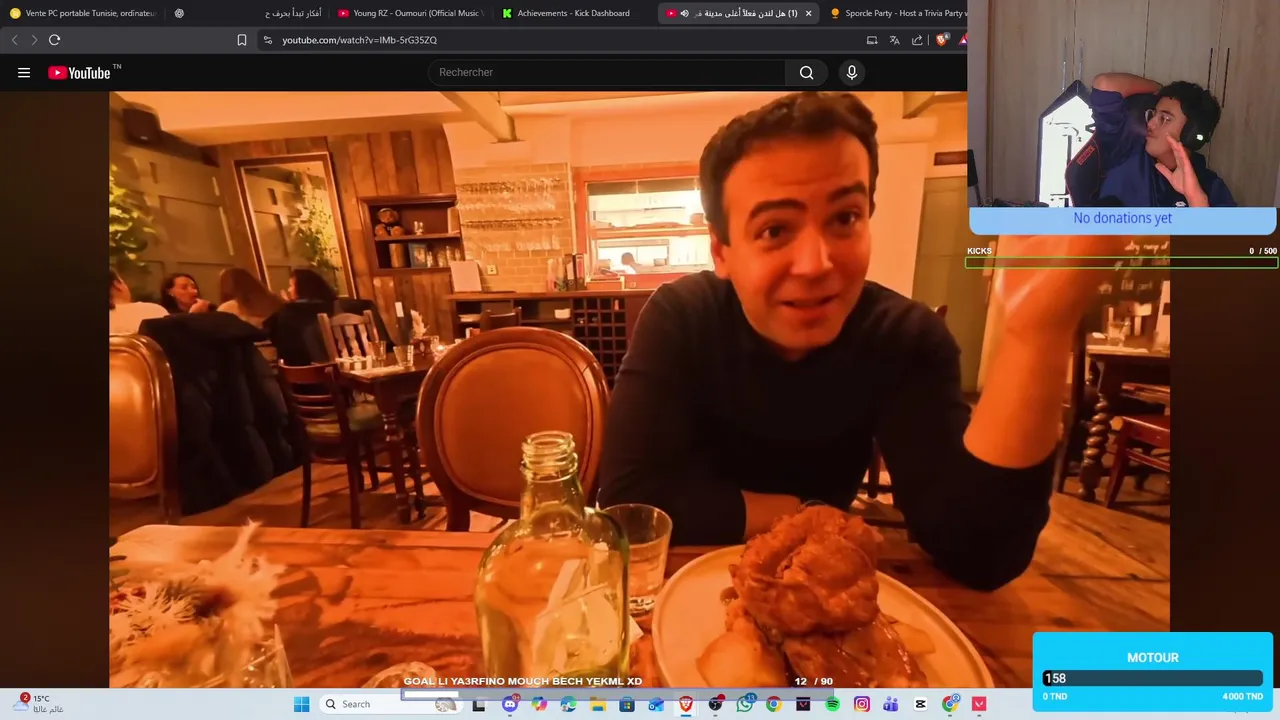This screenshot has height=720, width=1280.
Task: Open Outlook from the taskbar
Action: click(656, 704)
